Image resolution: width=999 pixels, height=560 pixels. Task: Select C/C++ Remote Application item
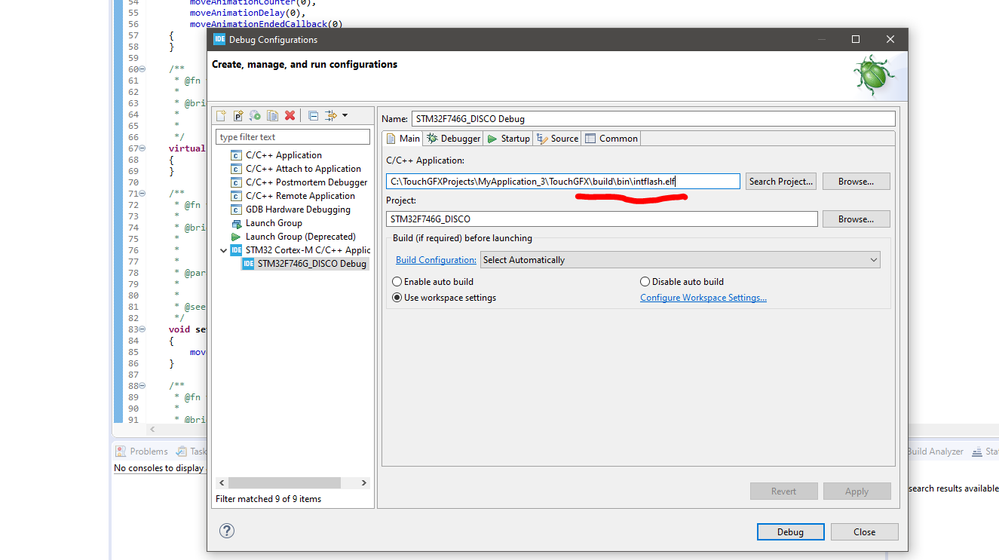click(300, 196)
